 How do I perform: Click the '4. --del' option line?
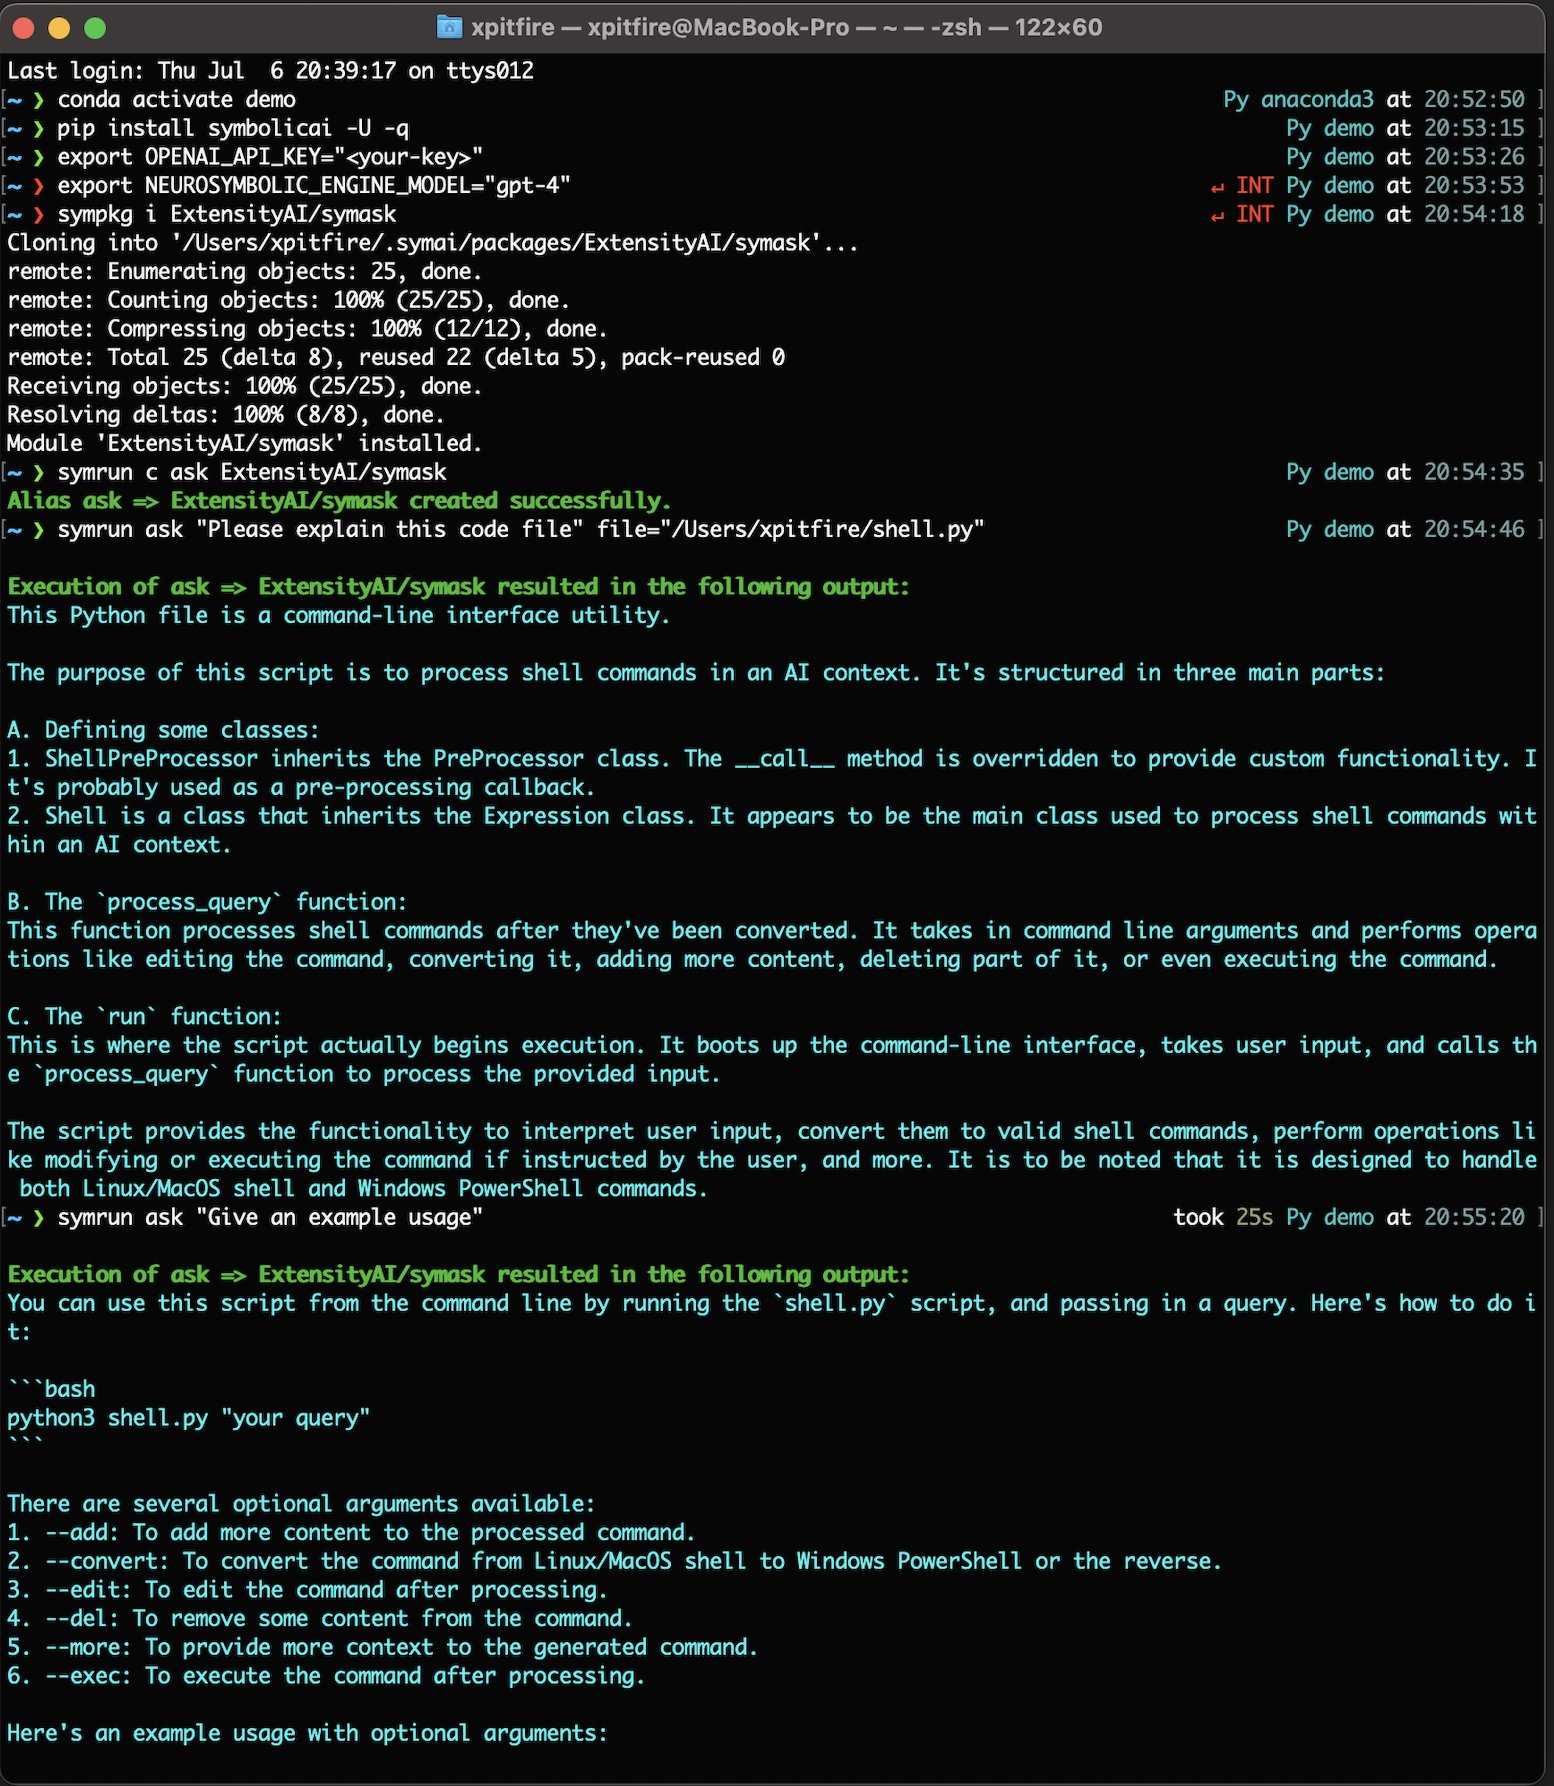pos(320,1619)
